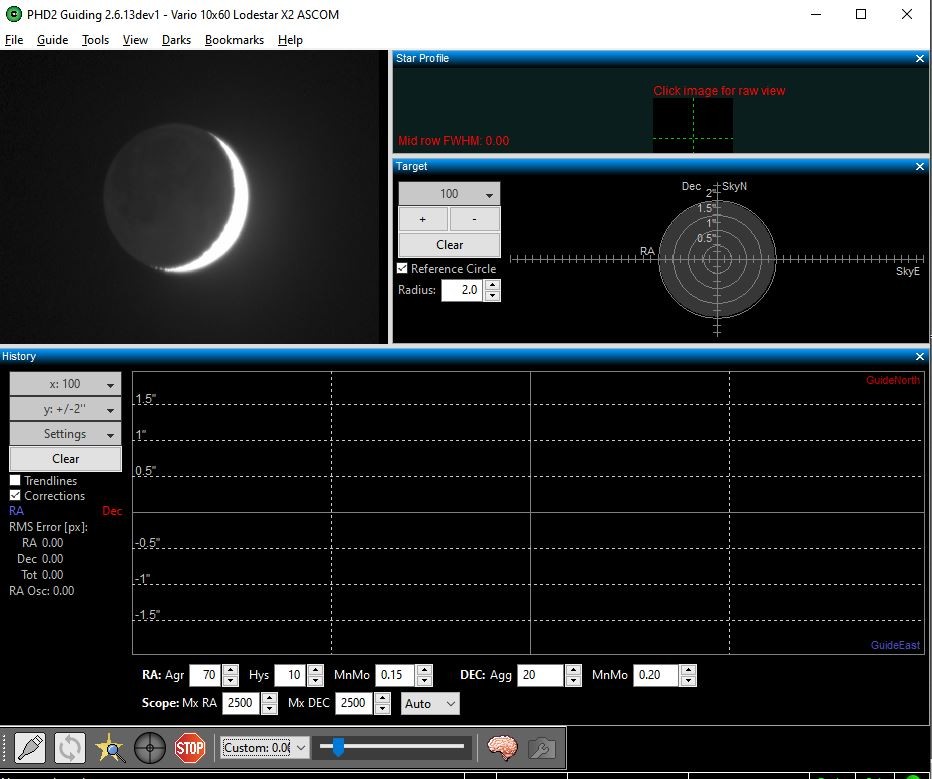Increase the DEC Agg stepper
The width and height of the screenshot is (932, 779).
pos(573,670)
